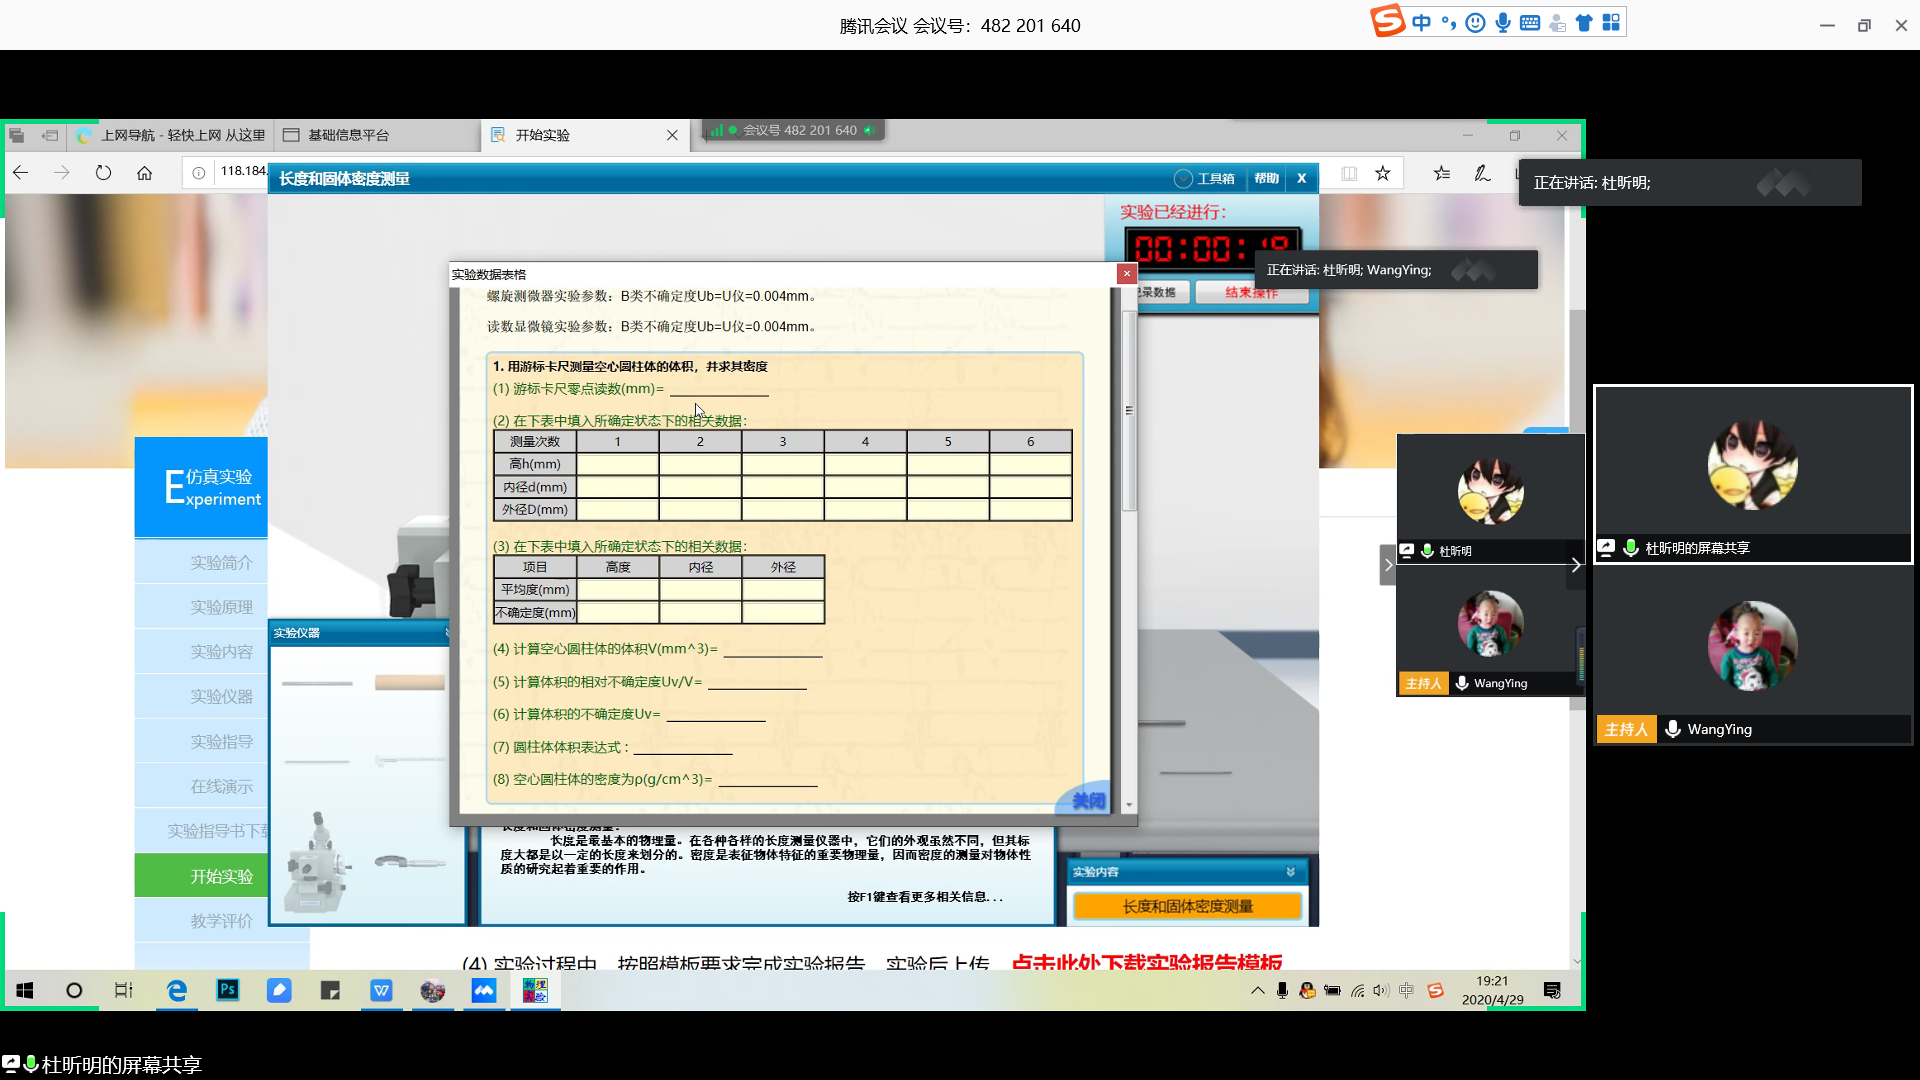Expand the participant panel side arrow

pos(1387,565)
